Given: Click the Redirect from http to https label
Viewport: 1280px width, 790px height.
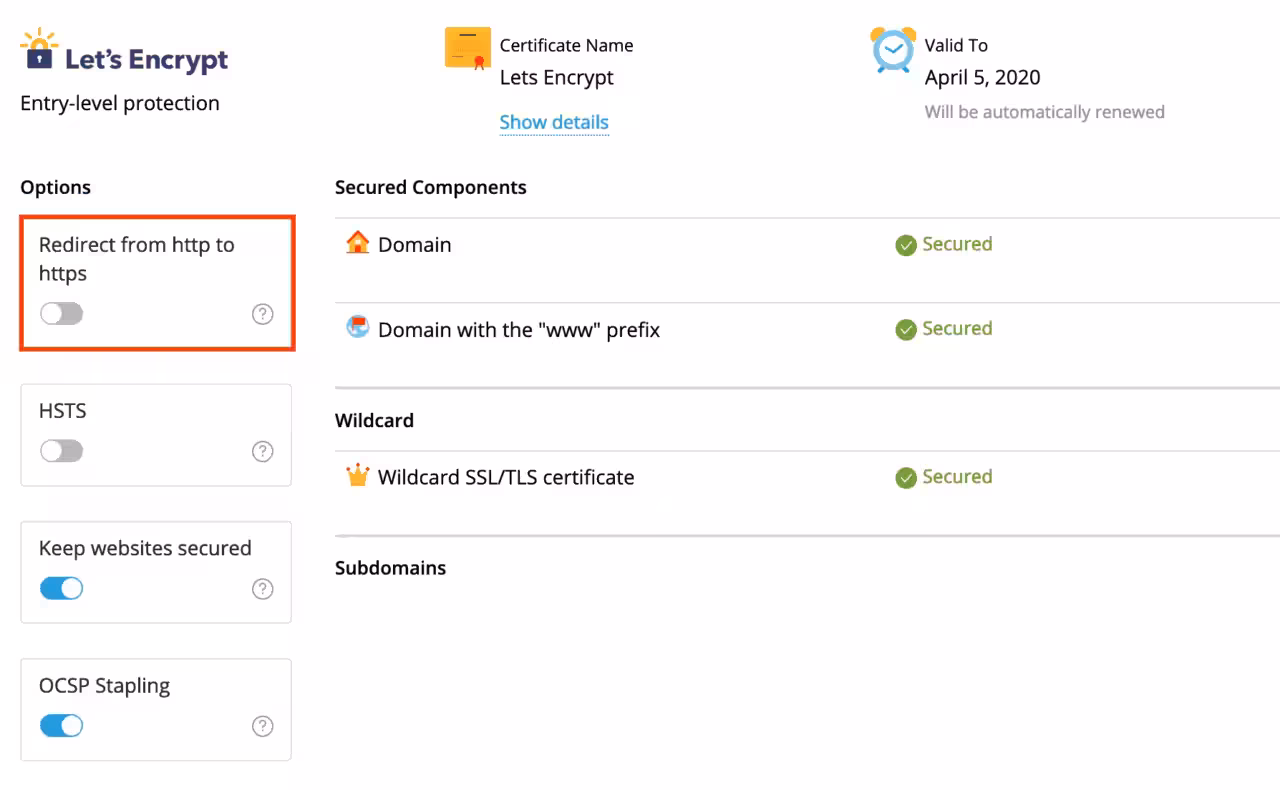Looking at the screenshot, I should coord(137,259).
